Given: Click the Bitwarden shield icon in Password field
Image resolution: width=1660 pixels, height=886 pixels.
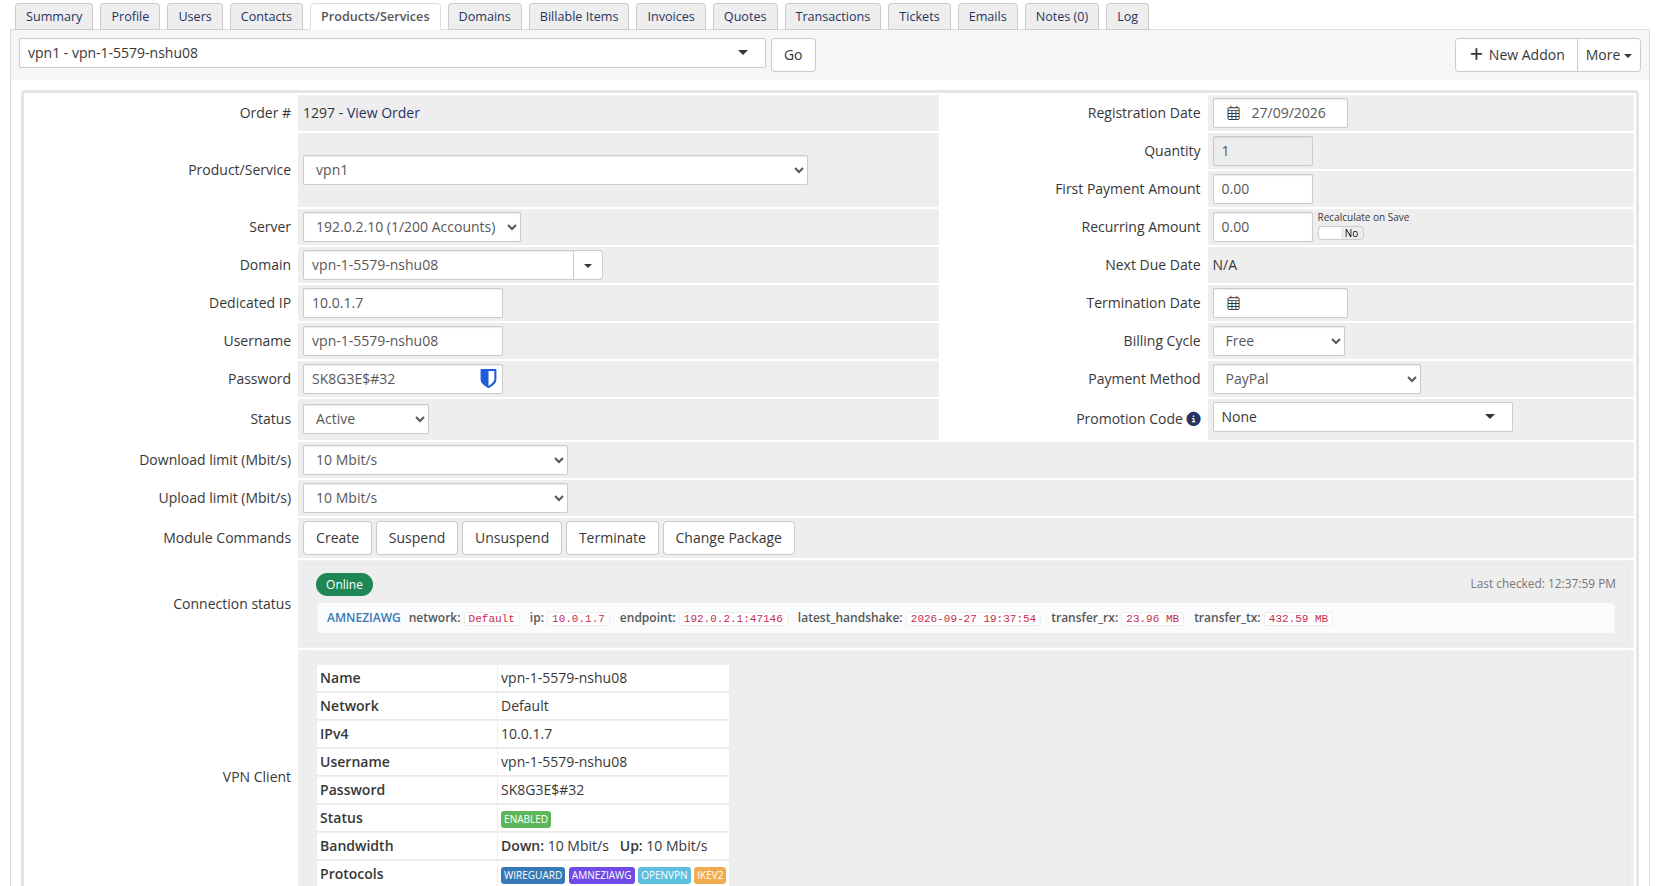Looking at the screenshot, I should pyautogui.click(x=488, y=378).
